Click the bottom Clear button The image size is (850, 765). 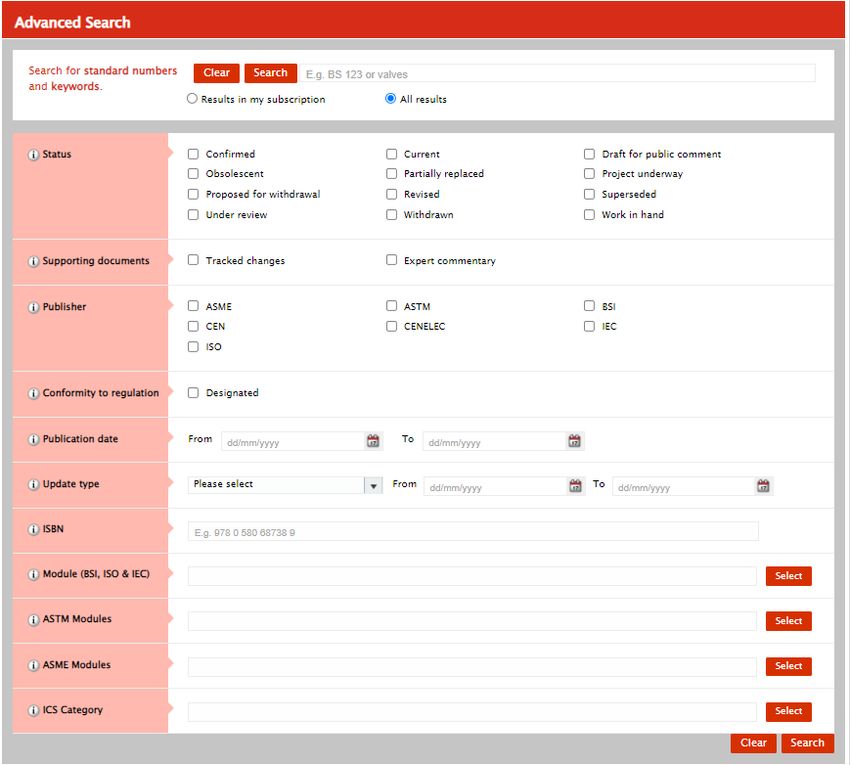pyautogui.click(x=753, y=743)
